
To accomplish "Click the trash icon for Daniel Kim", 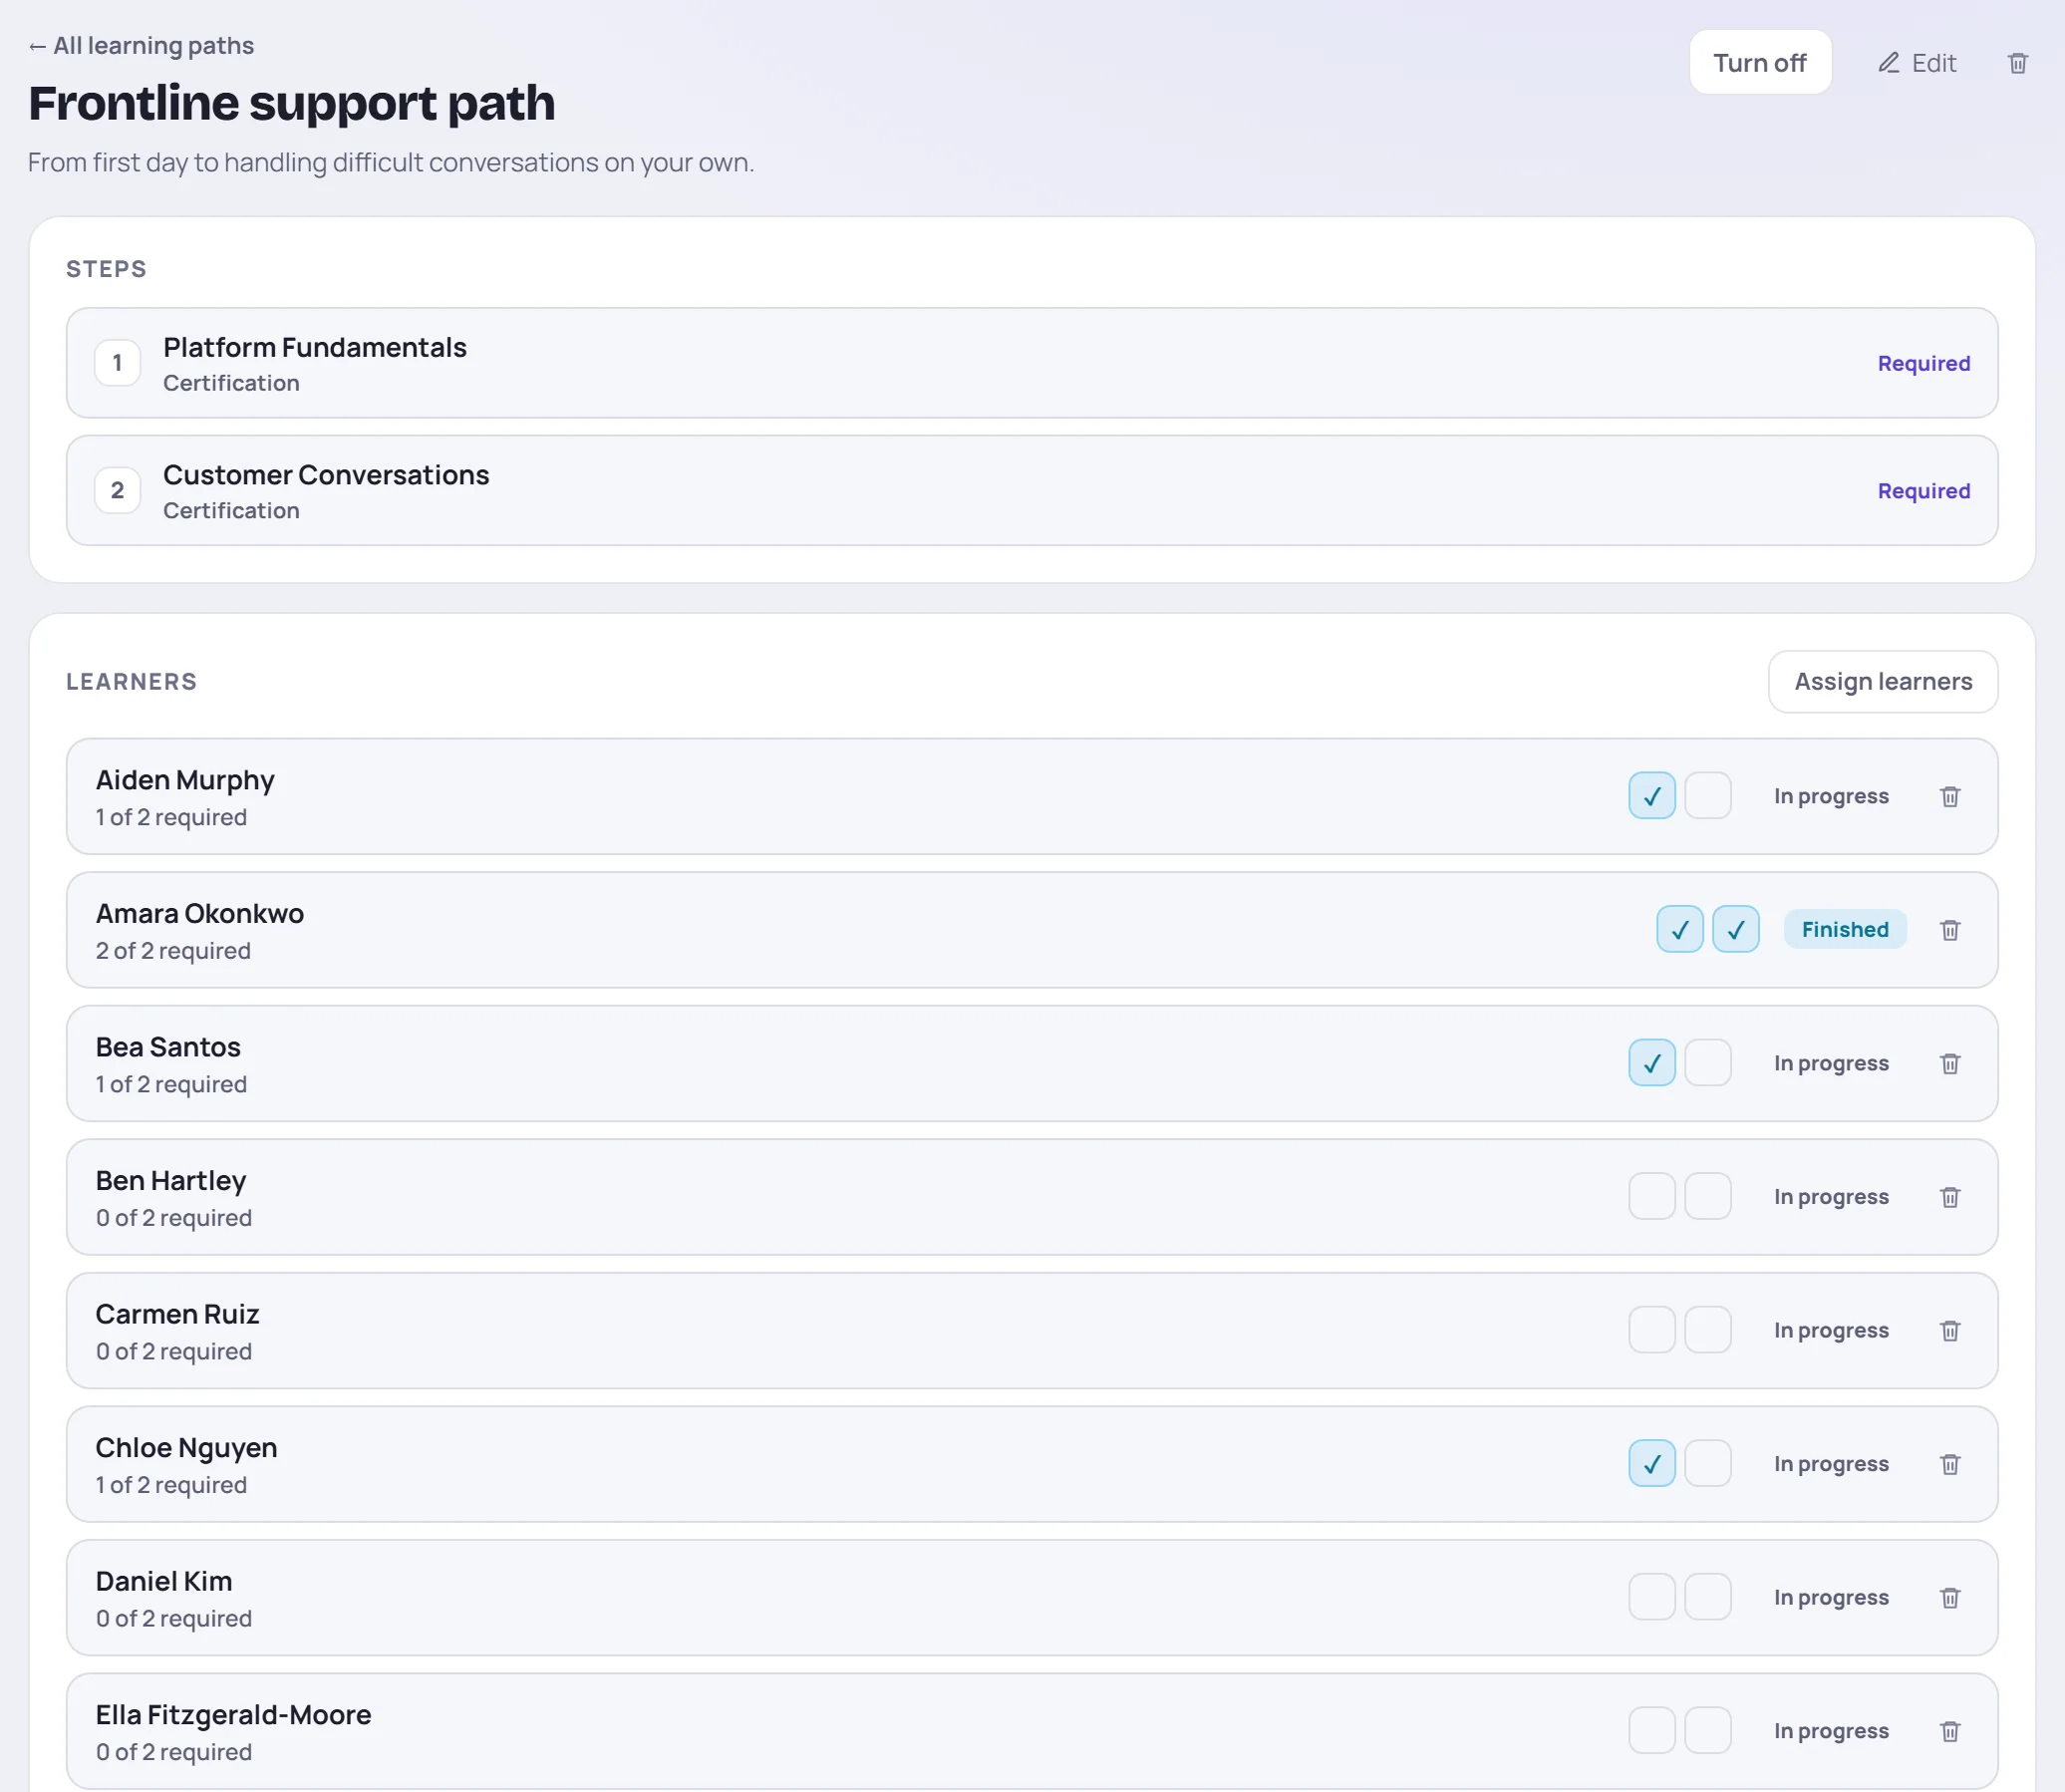I will pyautogui.click(x=1949, y=1597).
